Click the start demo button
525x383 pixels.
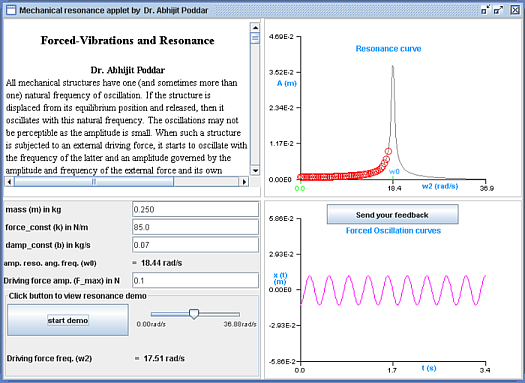68,320
